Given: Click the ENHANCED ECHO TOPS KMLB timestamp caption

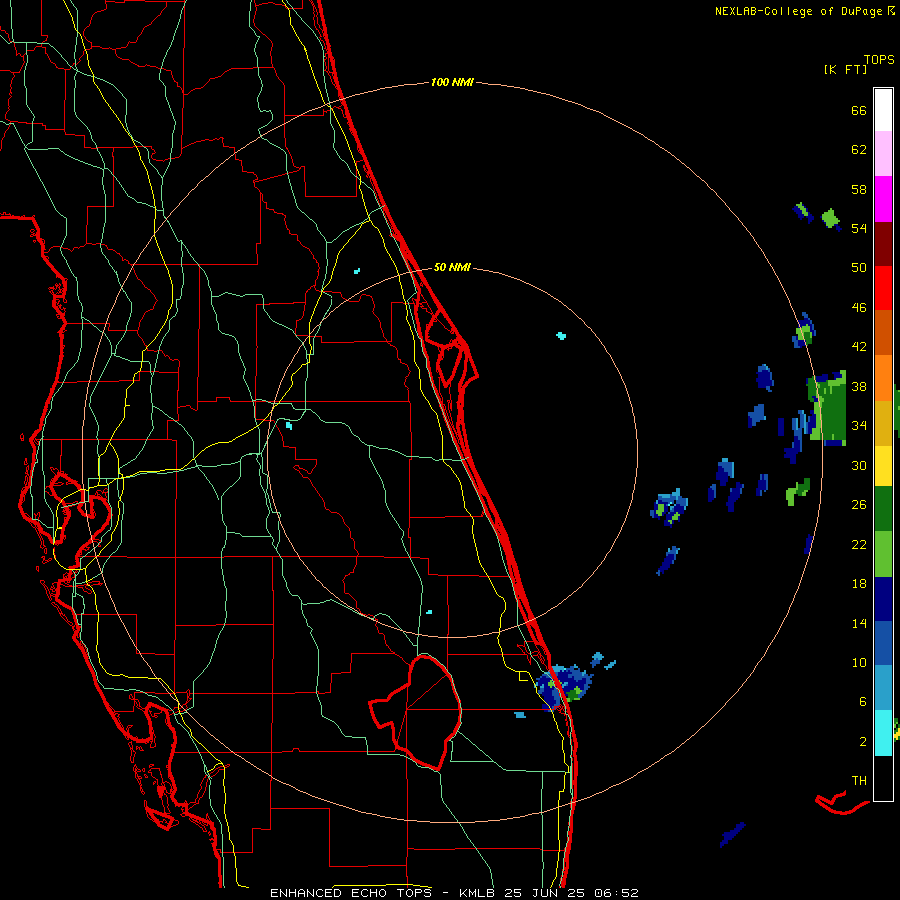Looking at the screenshot, I should tap(454, 893).
